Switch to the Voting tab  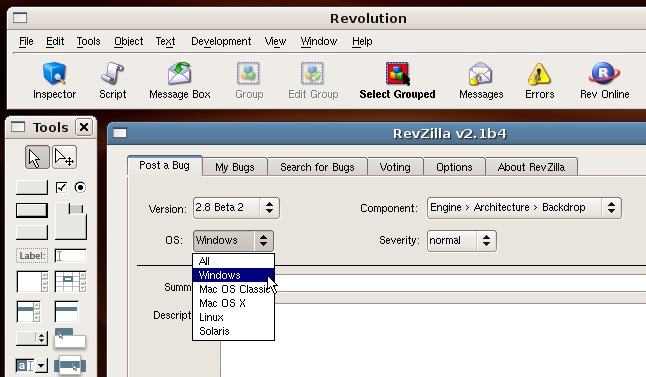395,167
